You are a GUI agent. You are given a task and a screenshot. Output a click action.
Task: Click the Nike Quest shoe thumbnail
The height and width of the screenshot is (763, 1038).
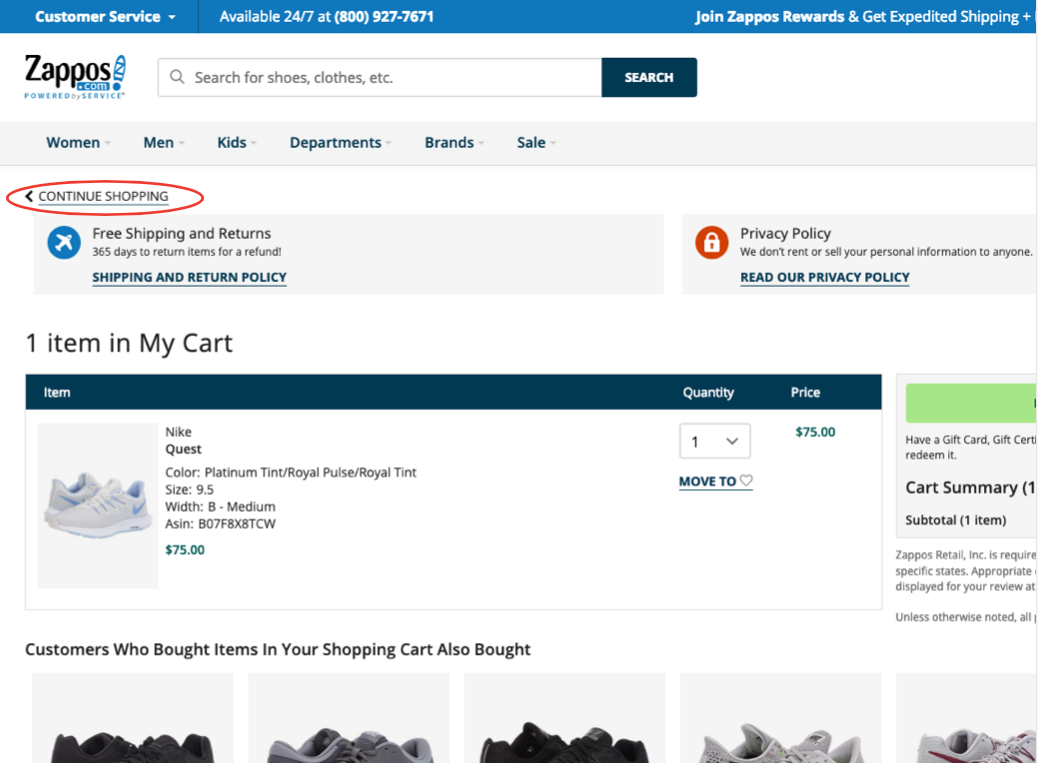click(x=98, y=506)
